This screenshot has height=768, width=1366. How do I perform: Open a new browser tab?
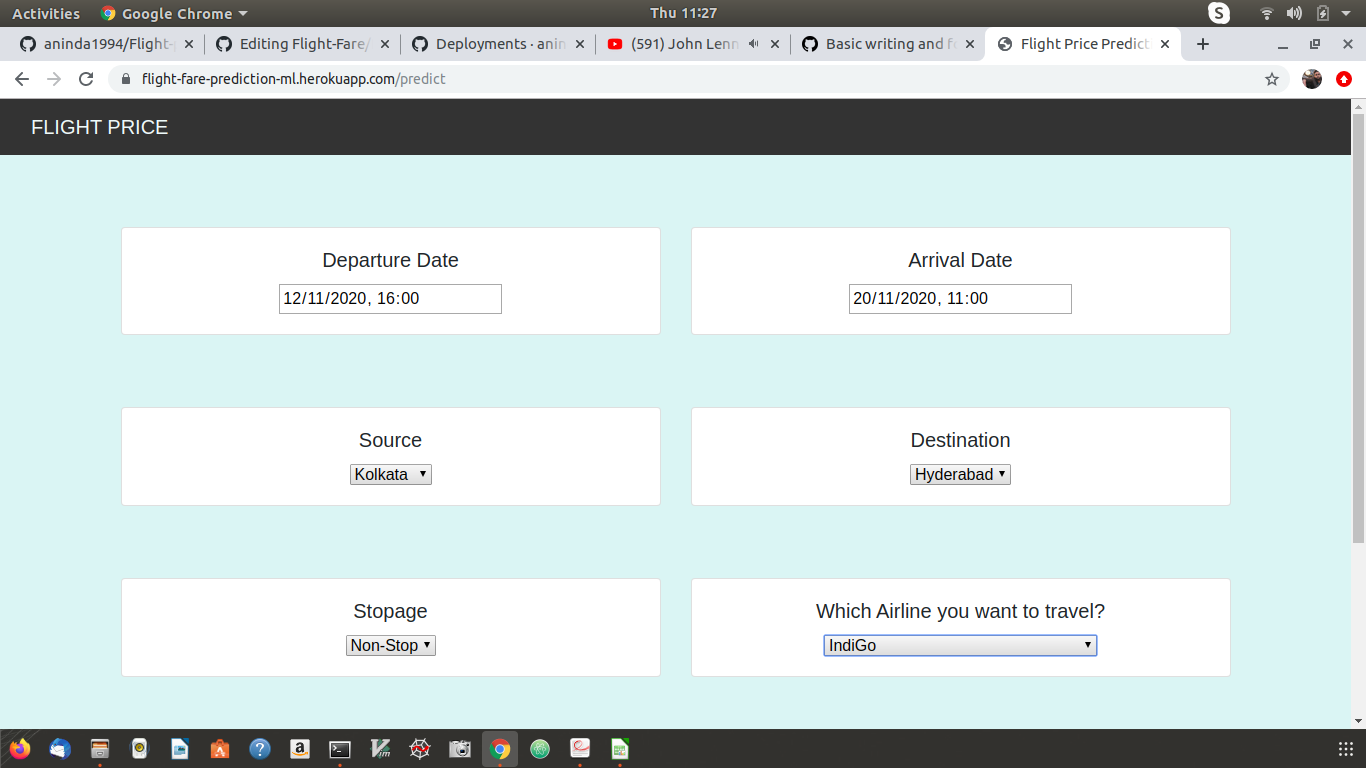click(1203, 43)
